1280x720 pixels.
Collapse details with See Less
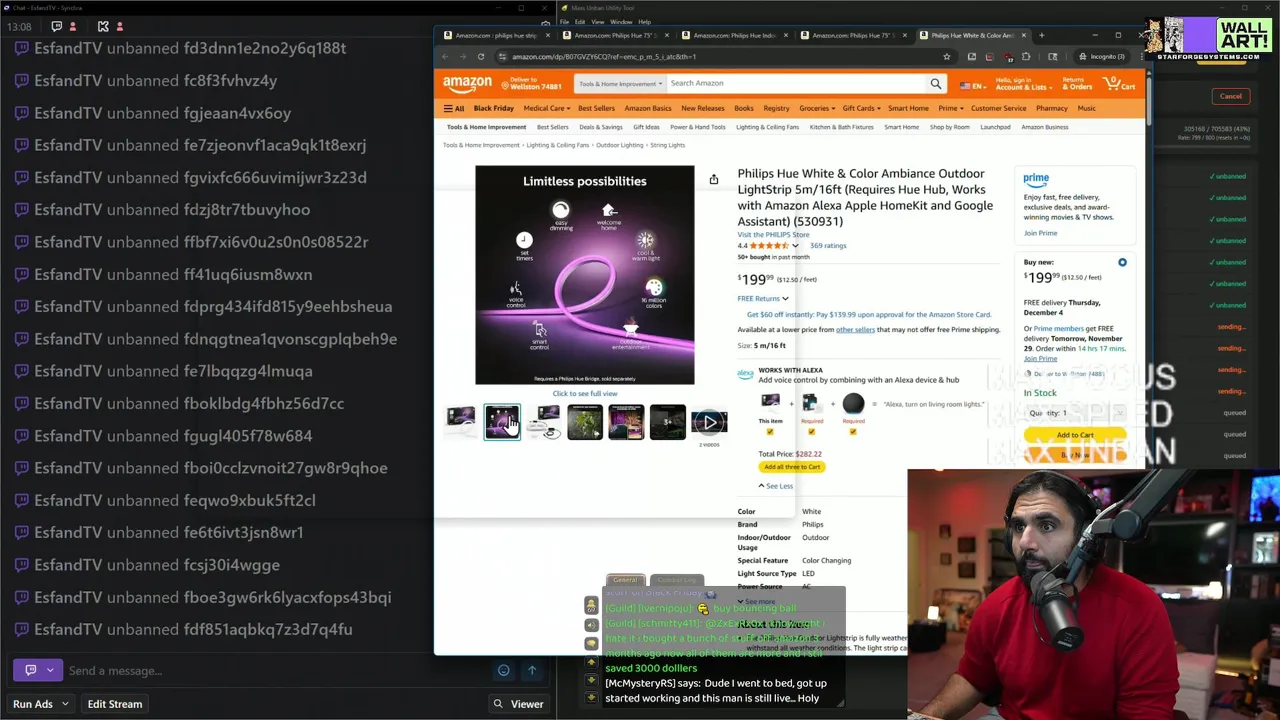(x=775, y=486)
